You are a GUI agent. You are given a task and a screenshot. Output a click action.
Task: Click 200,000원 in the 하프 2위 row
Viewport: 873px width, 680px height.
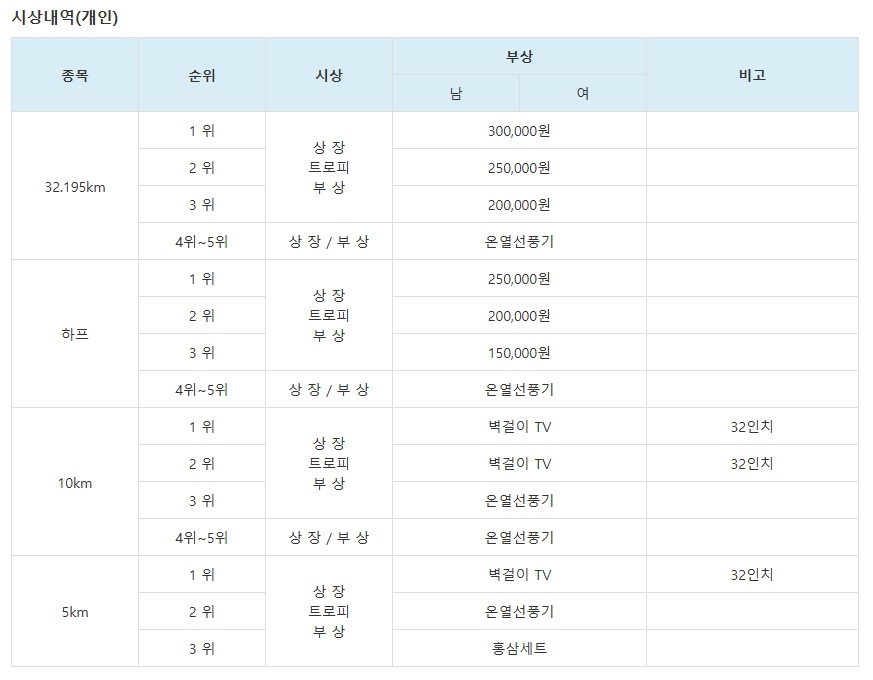pyautogui.click(x=519, y=316)
